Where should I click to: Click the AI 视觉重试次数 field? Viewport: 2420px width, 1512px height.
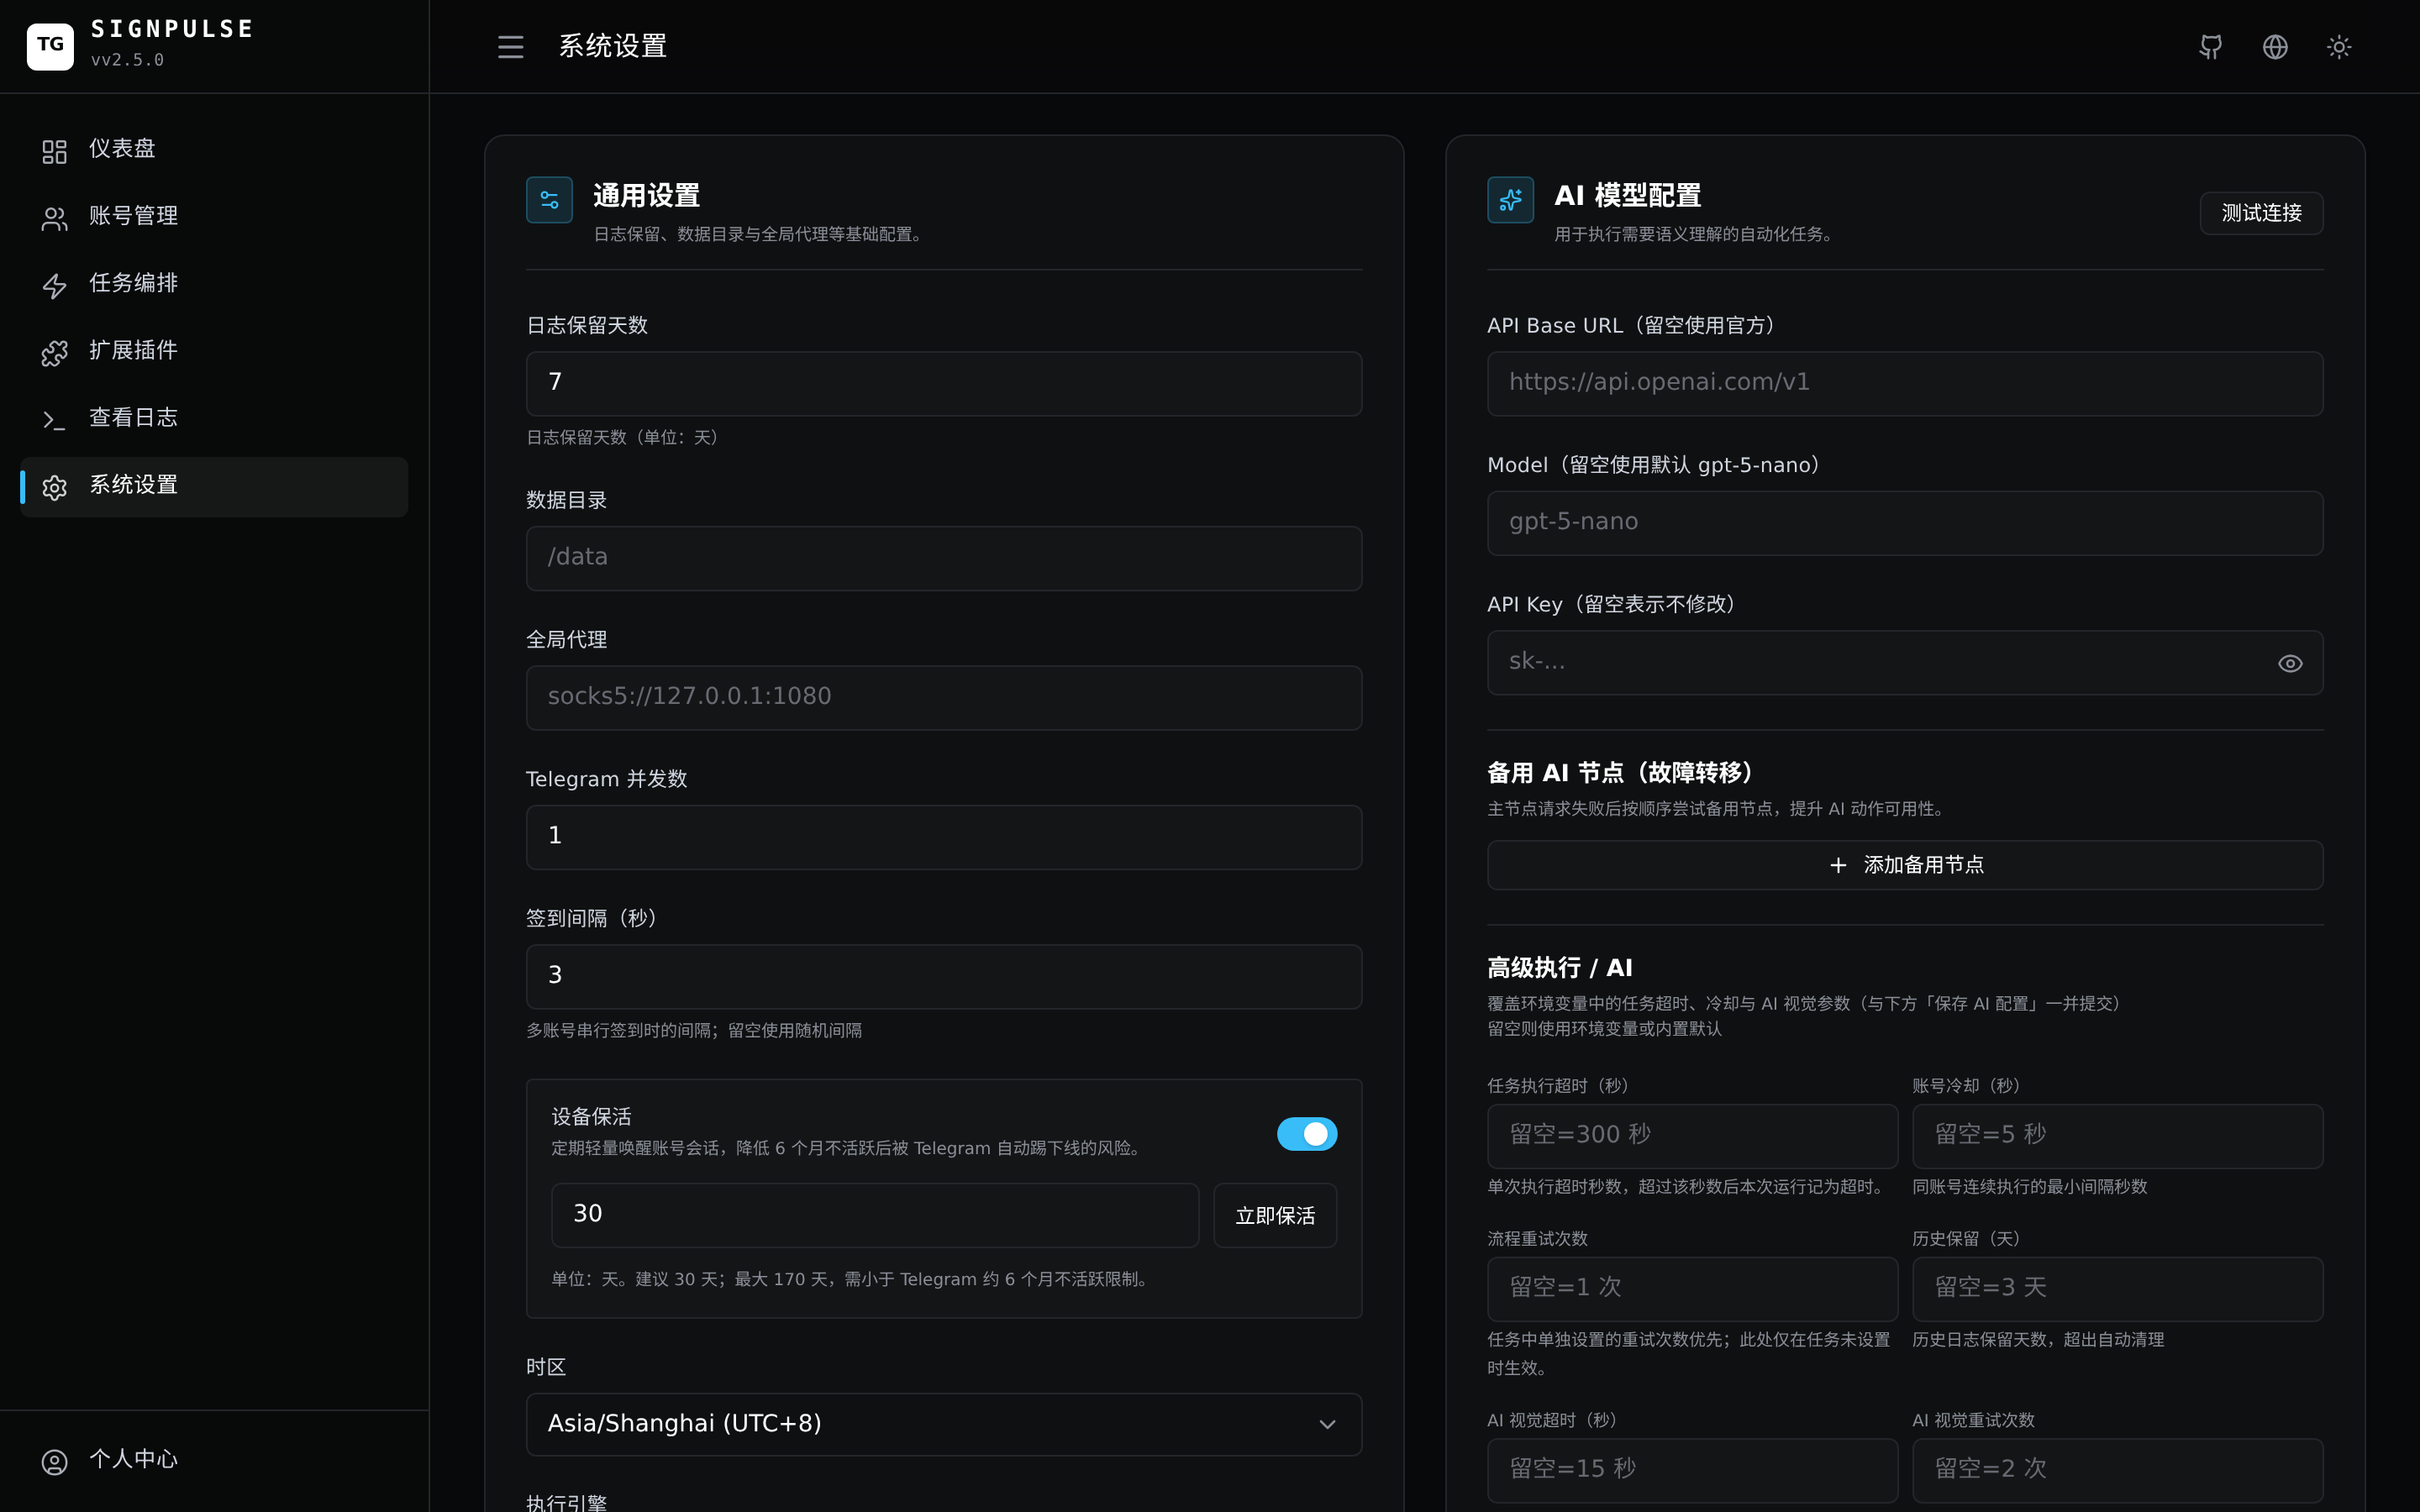click(2117, 1470)
